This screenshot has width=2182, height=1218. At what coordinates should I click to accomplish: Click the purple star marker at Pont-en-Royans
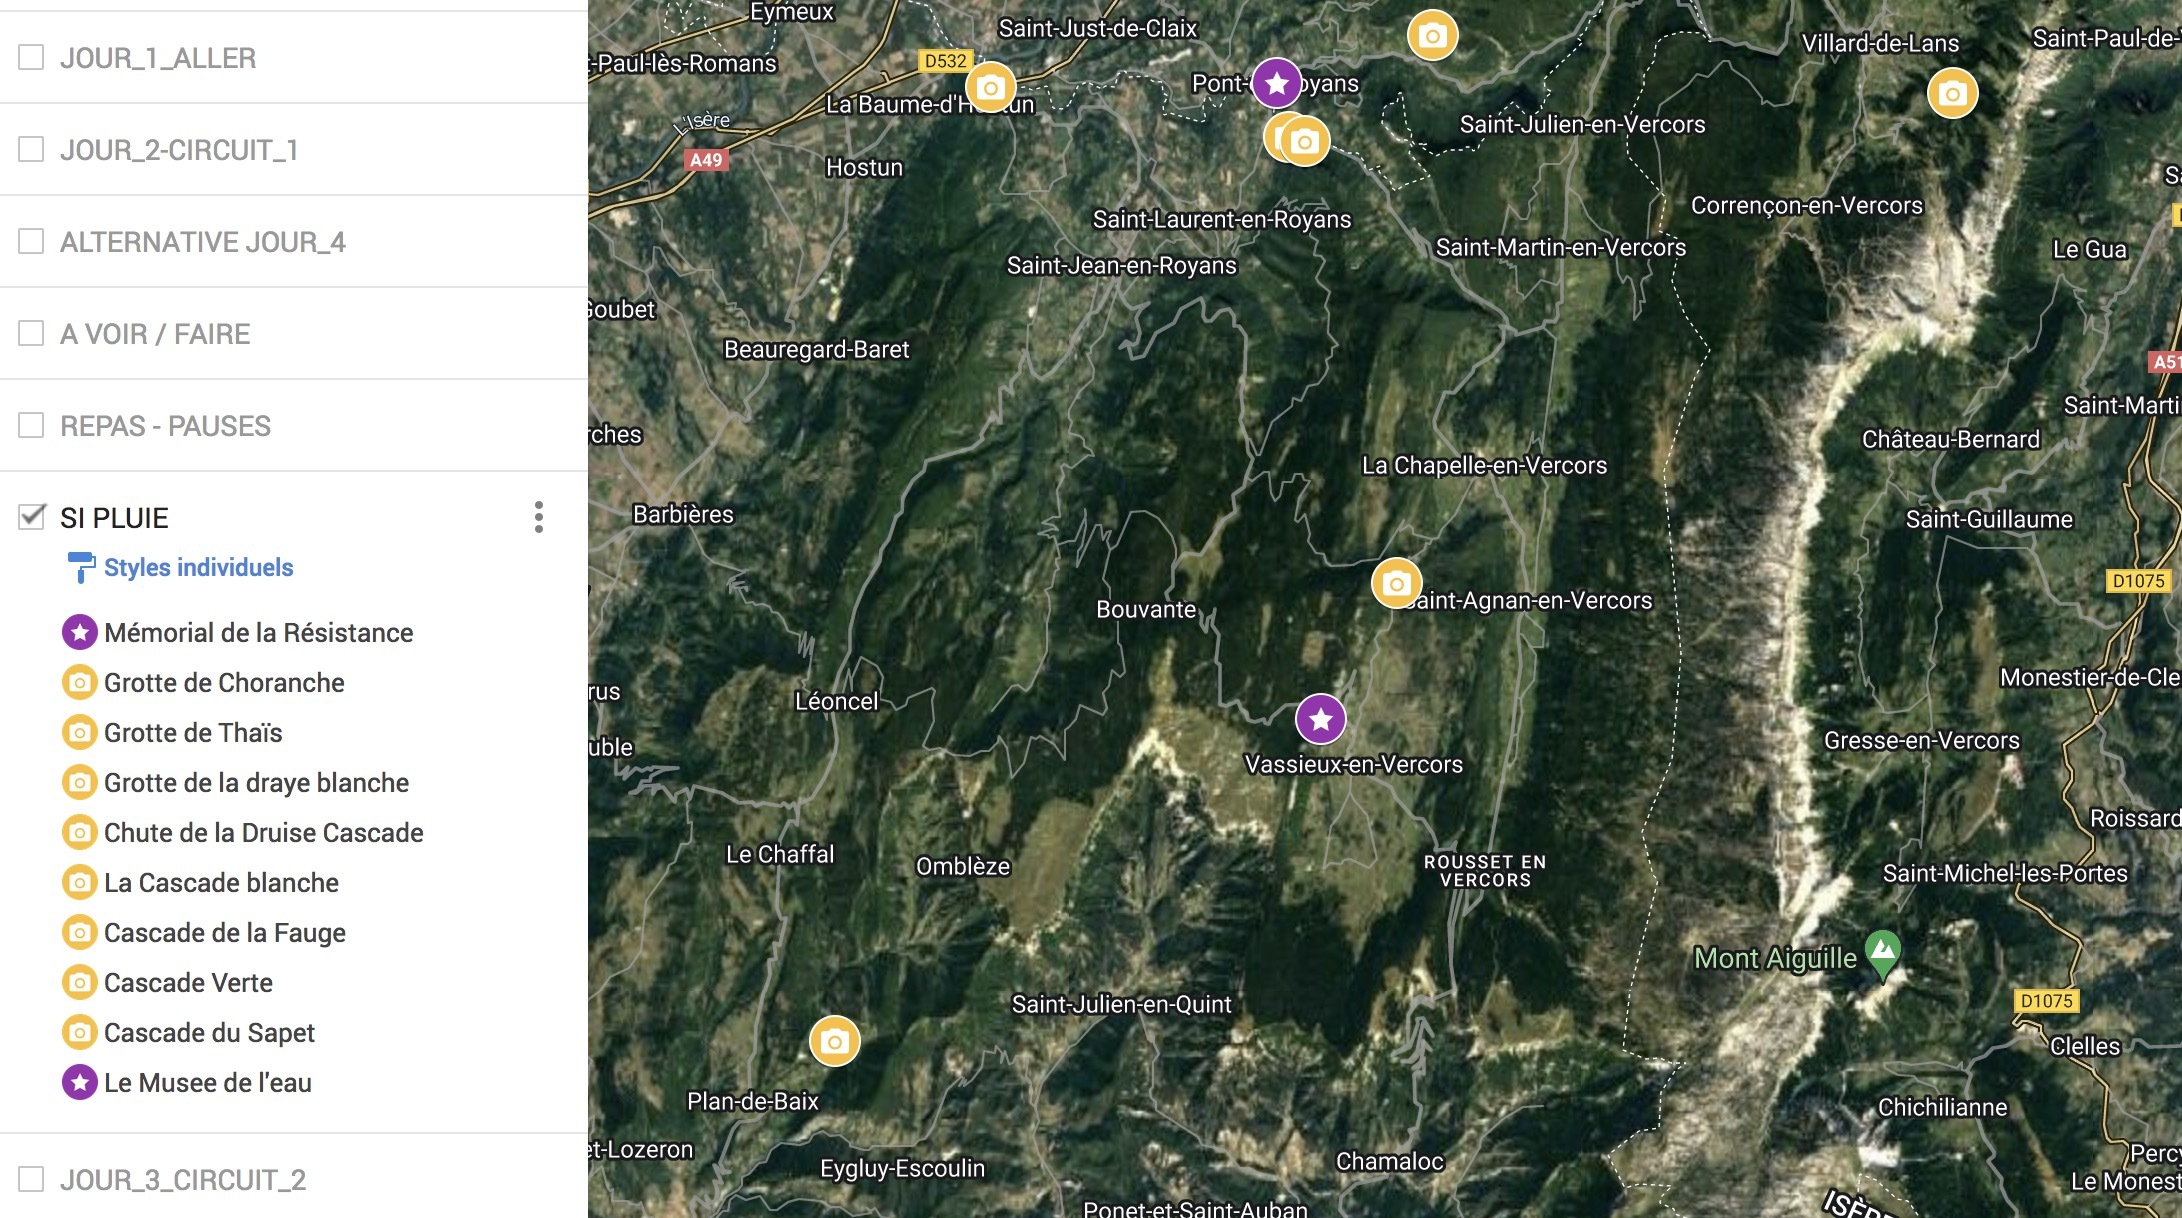1277,83
